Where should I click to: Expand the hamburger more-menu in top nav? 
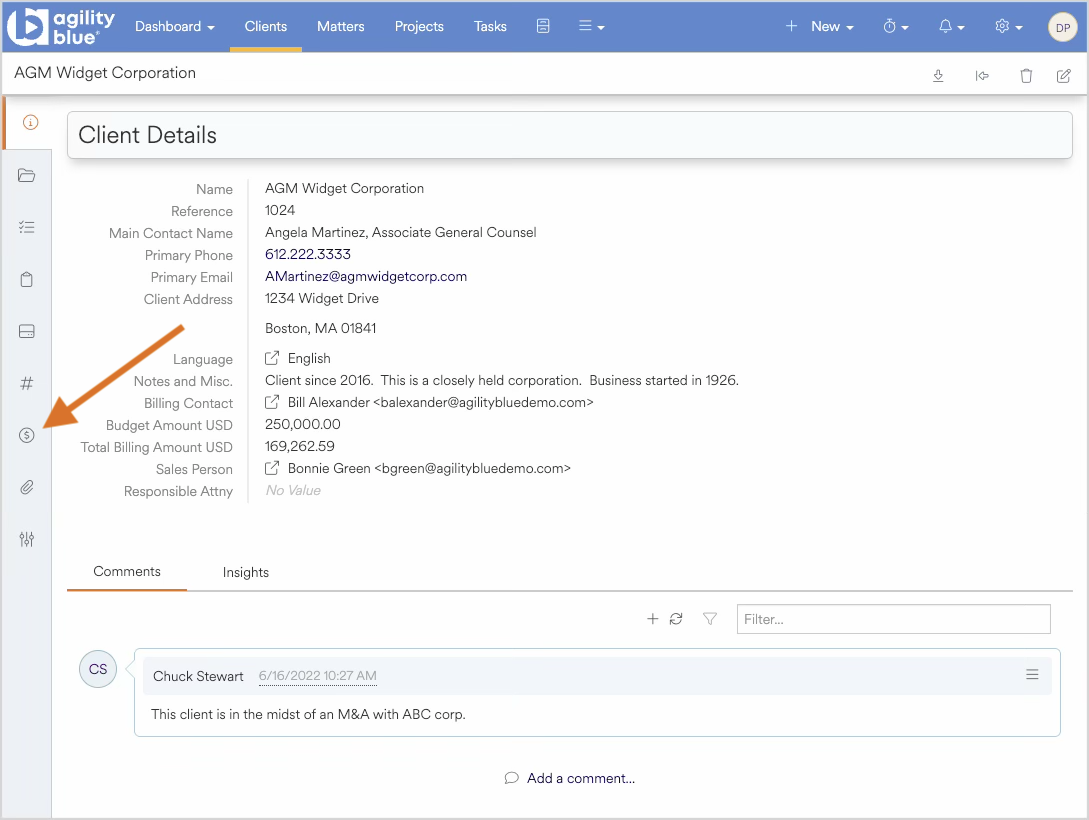coord(591,26)
